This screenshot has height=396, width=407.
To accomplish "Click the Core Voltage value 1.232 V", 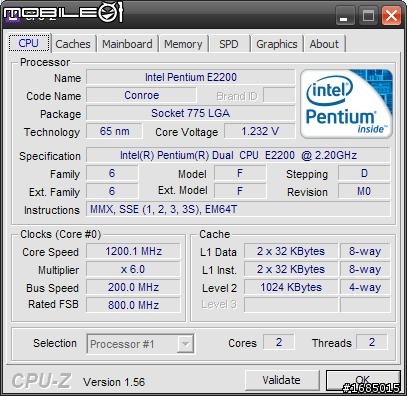I will point(260,131).
